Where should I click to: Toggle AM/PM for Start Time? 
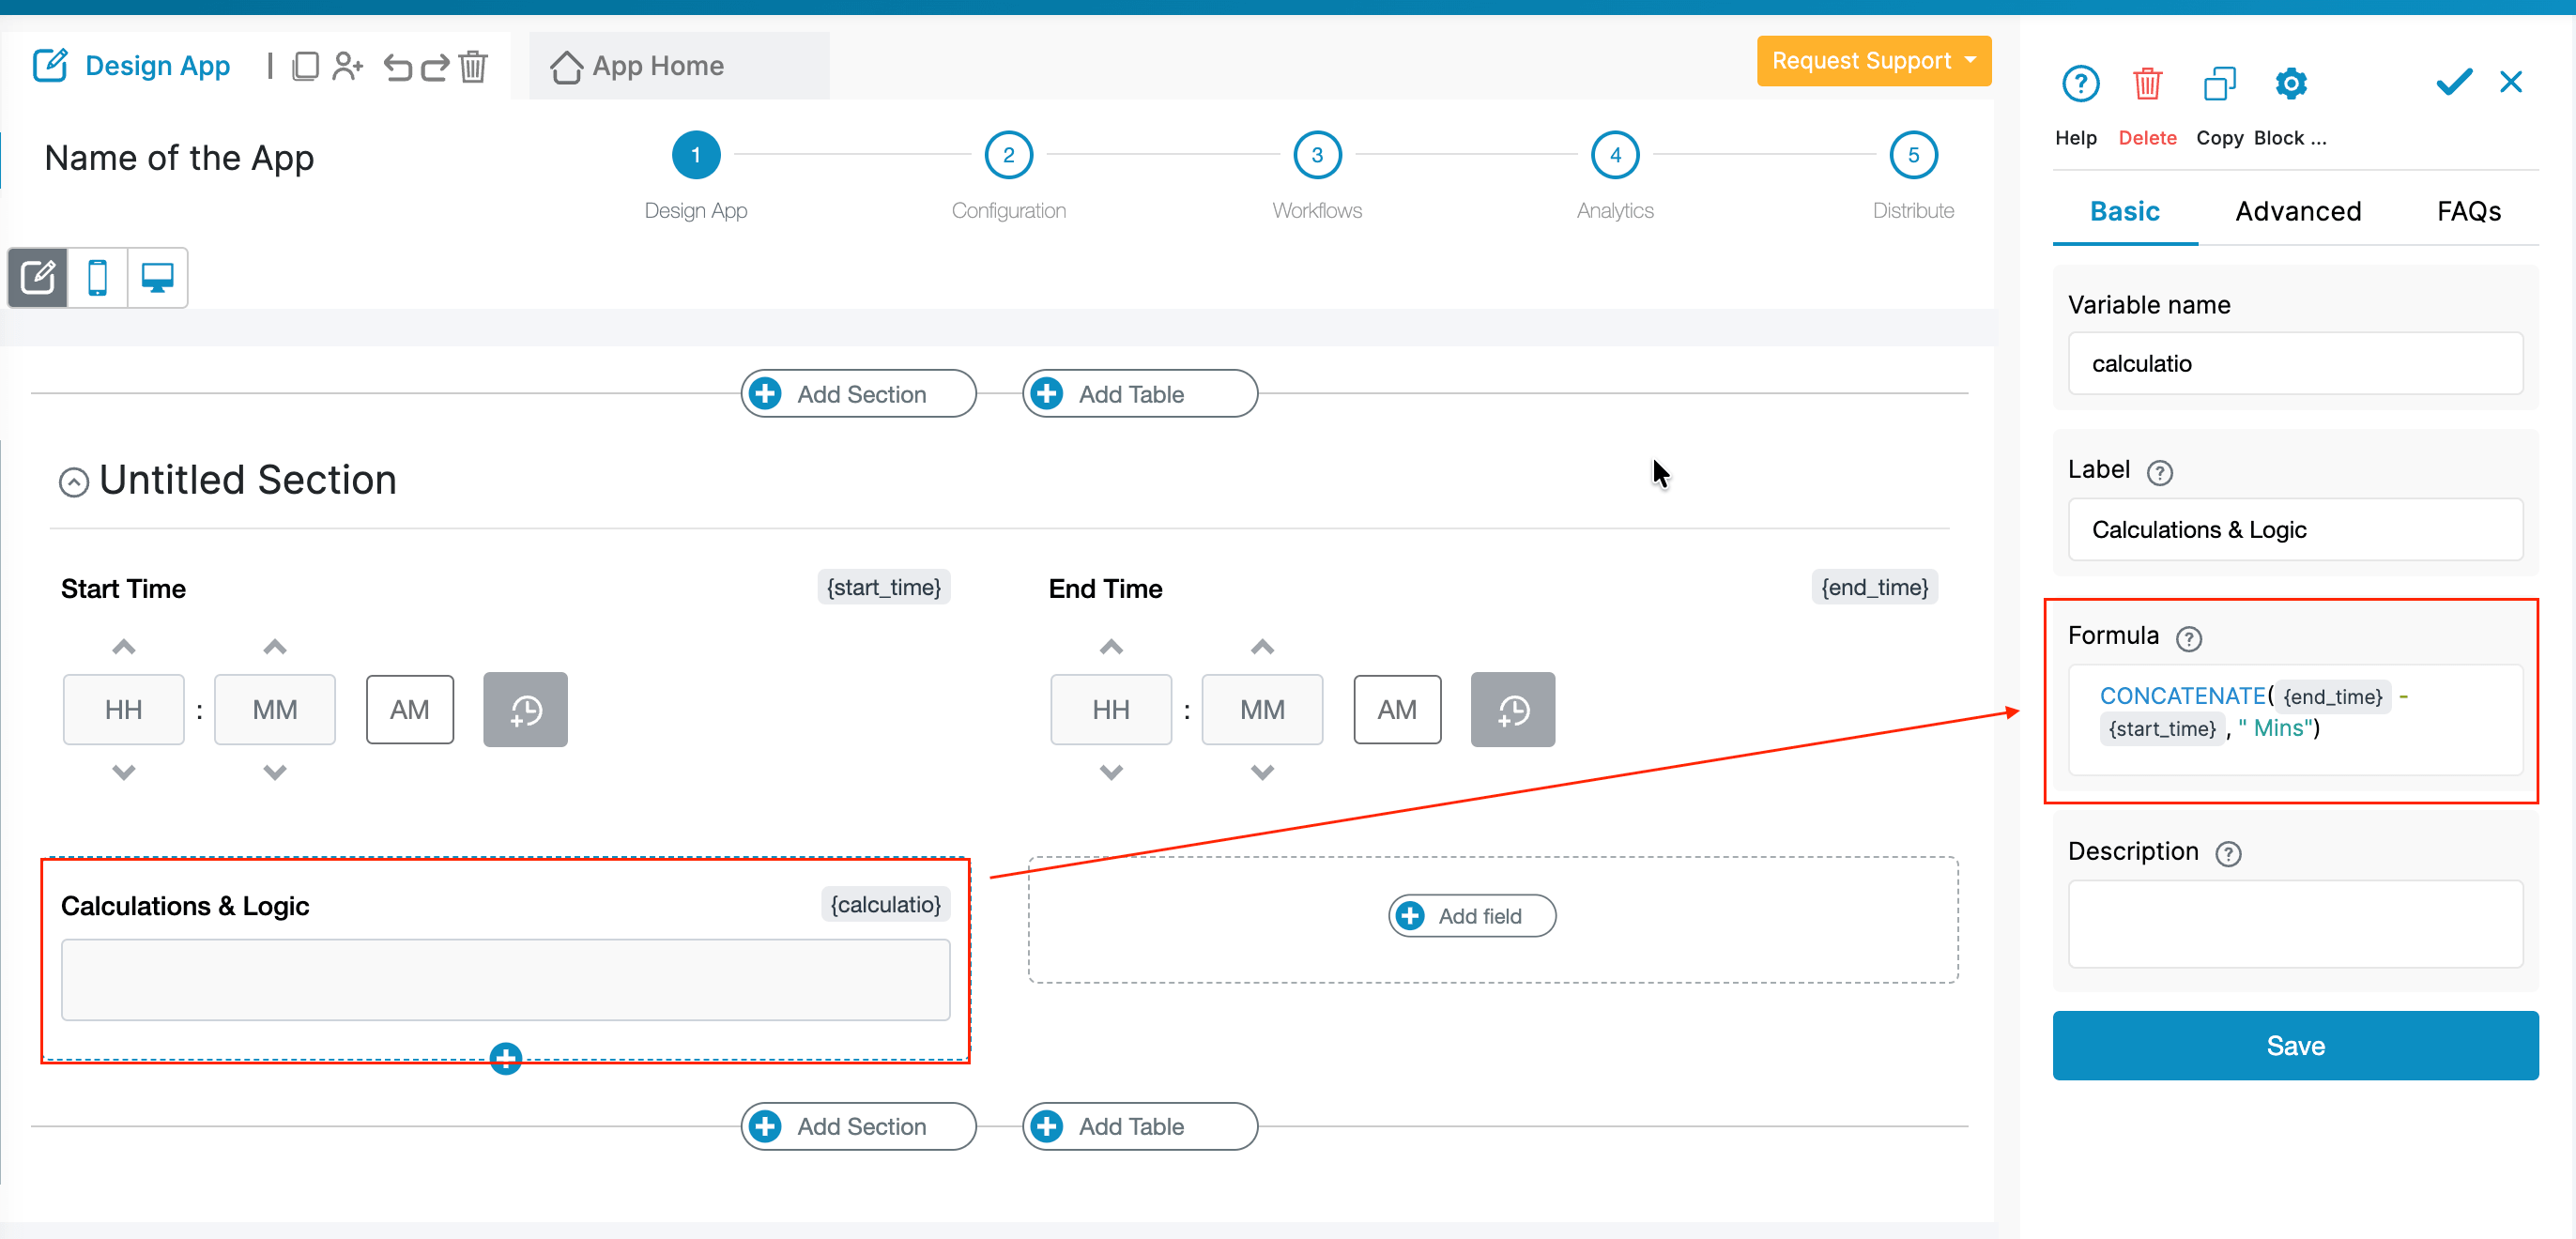[410, 710]
